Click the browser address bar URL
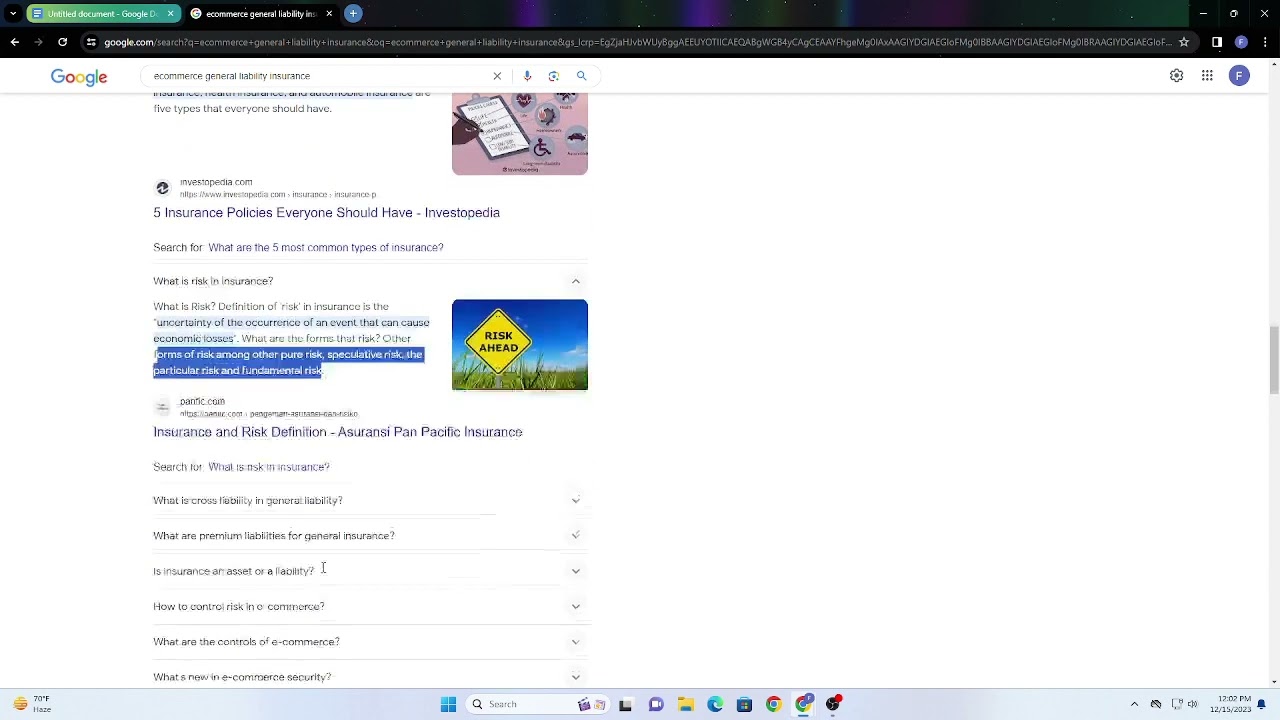Screen dimensions: 1280x720 637,42
